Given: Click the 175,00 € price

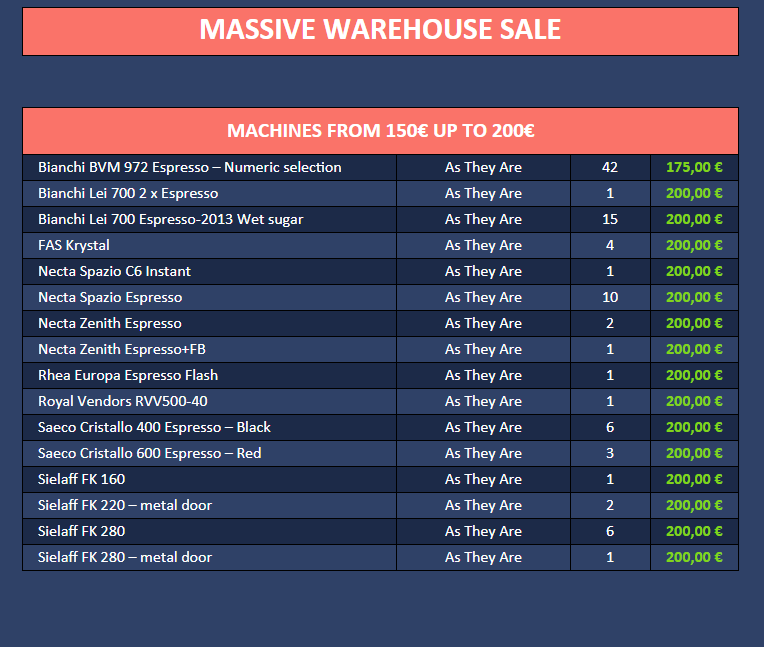Looking at the screenshot, I should click(694, 167).
